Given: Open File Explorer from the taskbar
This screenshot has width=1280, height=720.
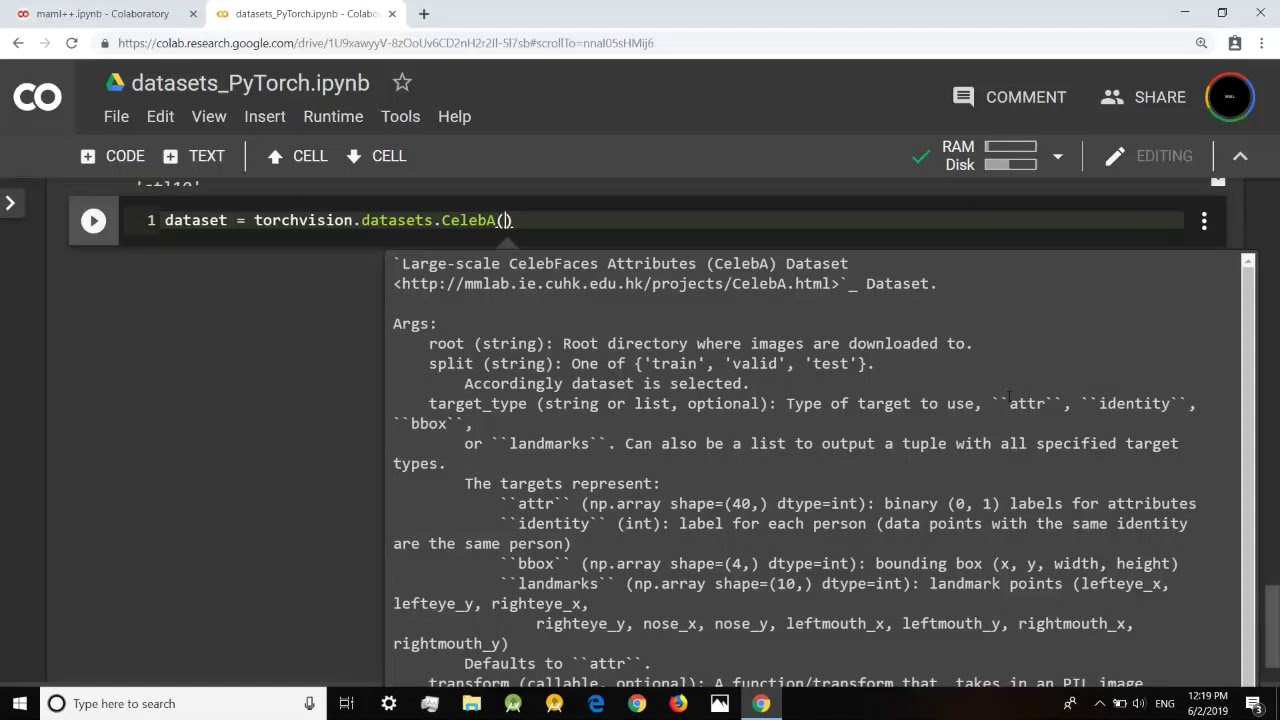Looking at the screenshot, I should click(x=471, y=704).
